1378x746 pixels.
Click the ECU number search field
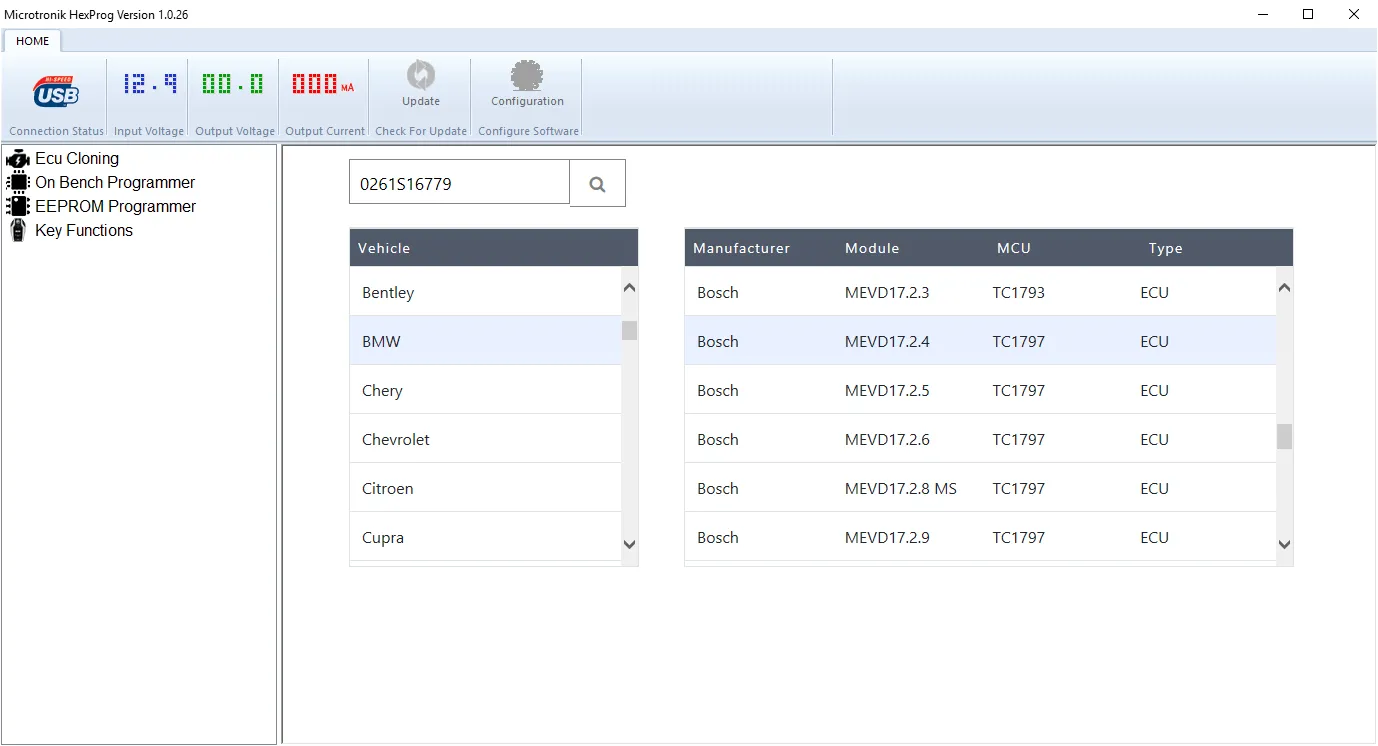click(459, 184)
